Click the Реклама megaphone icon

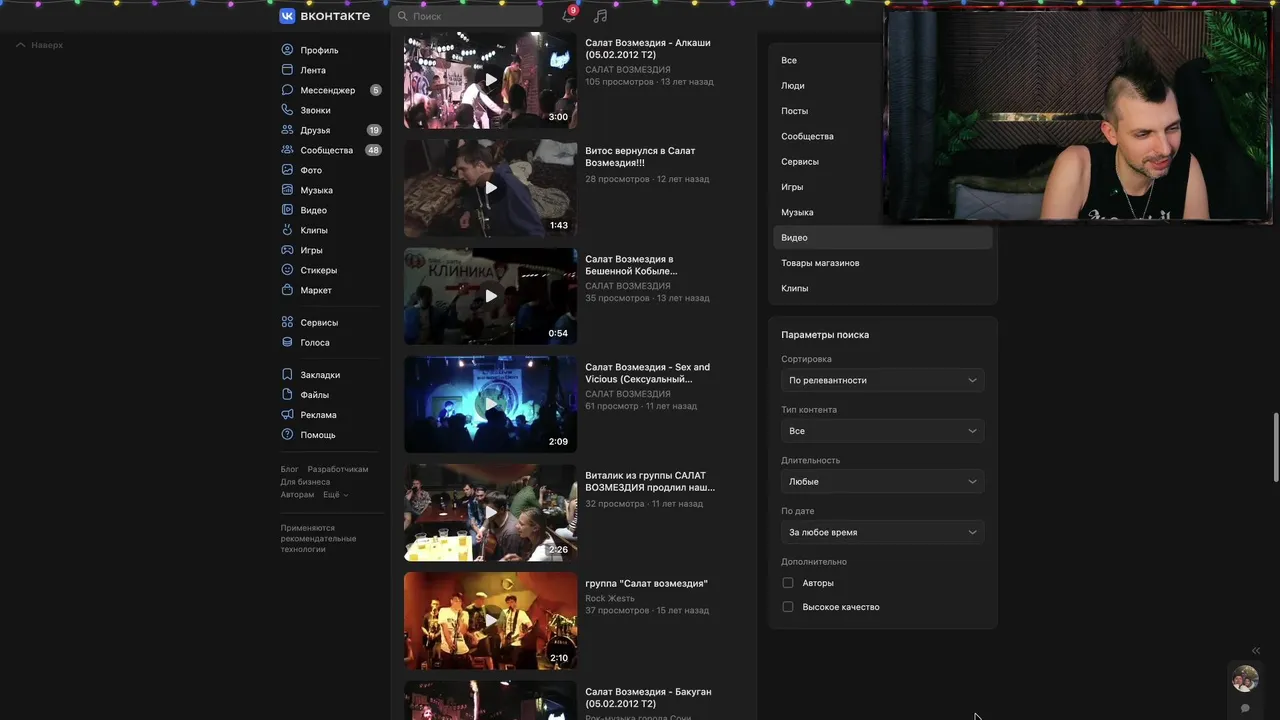(x=288, y=415)
